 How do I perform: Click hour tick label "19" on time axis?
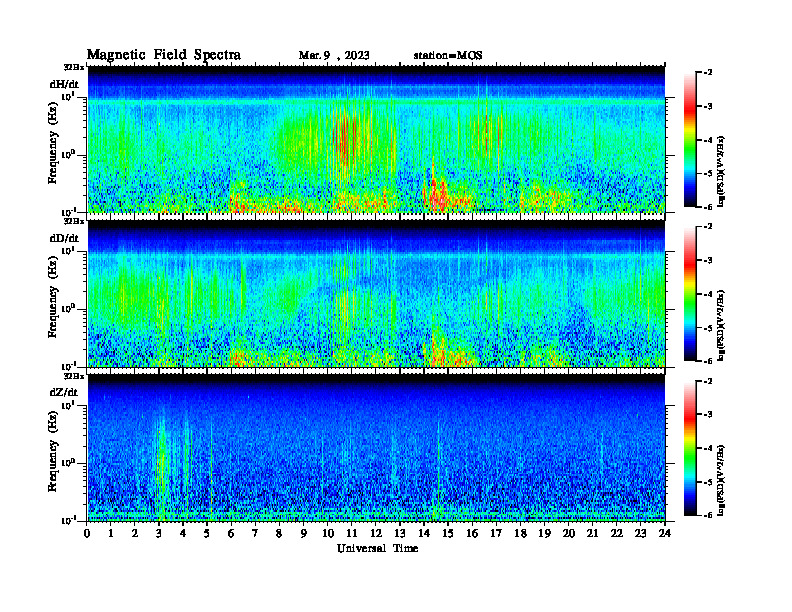(x=544, y=534)
